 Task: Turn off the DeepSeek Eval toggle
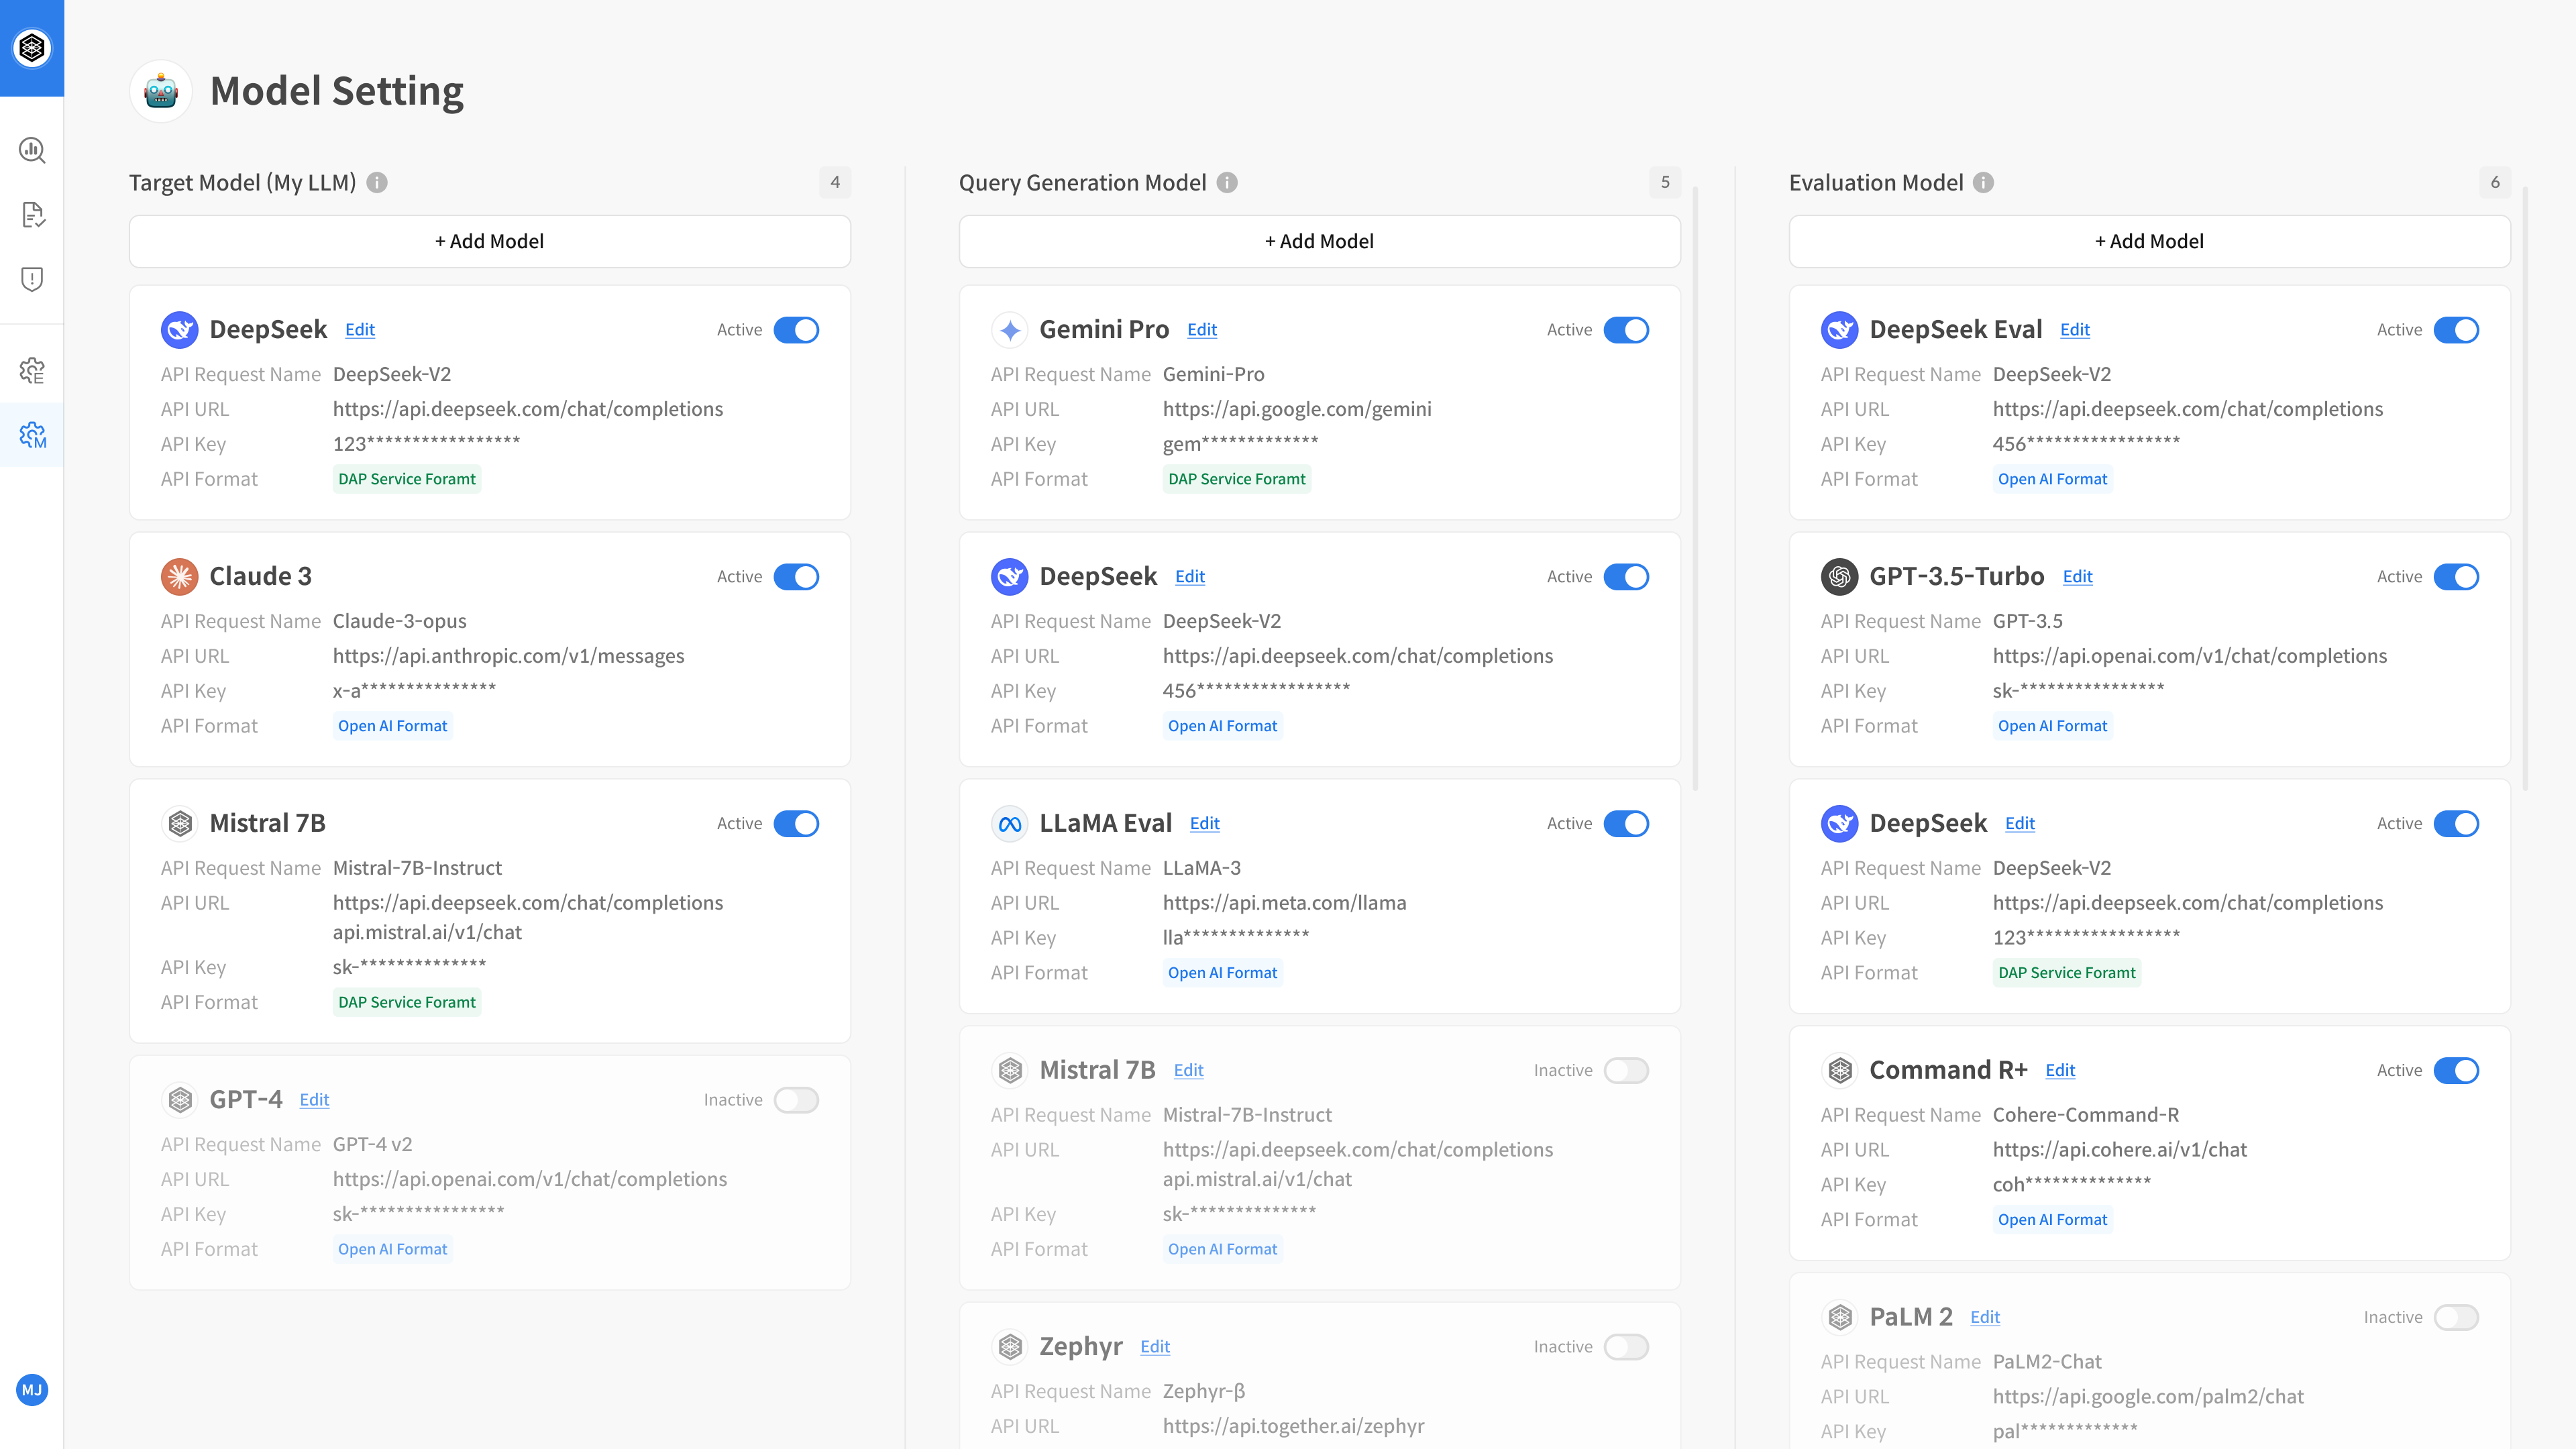pyautogui.click(x=2456, y=330)
